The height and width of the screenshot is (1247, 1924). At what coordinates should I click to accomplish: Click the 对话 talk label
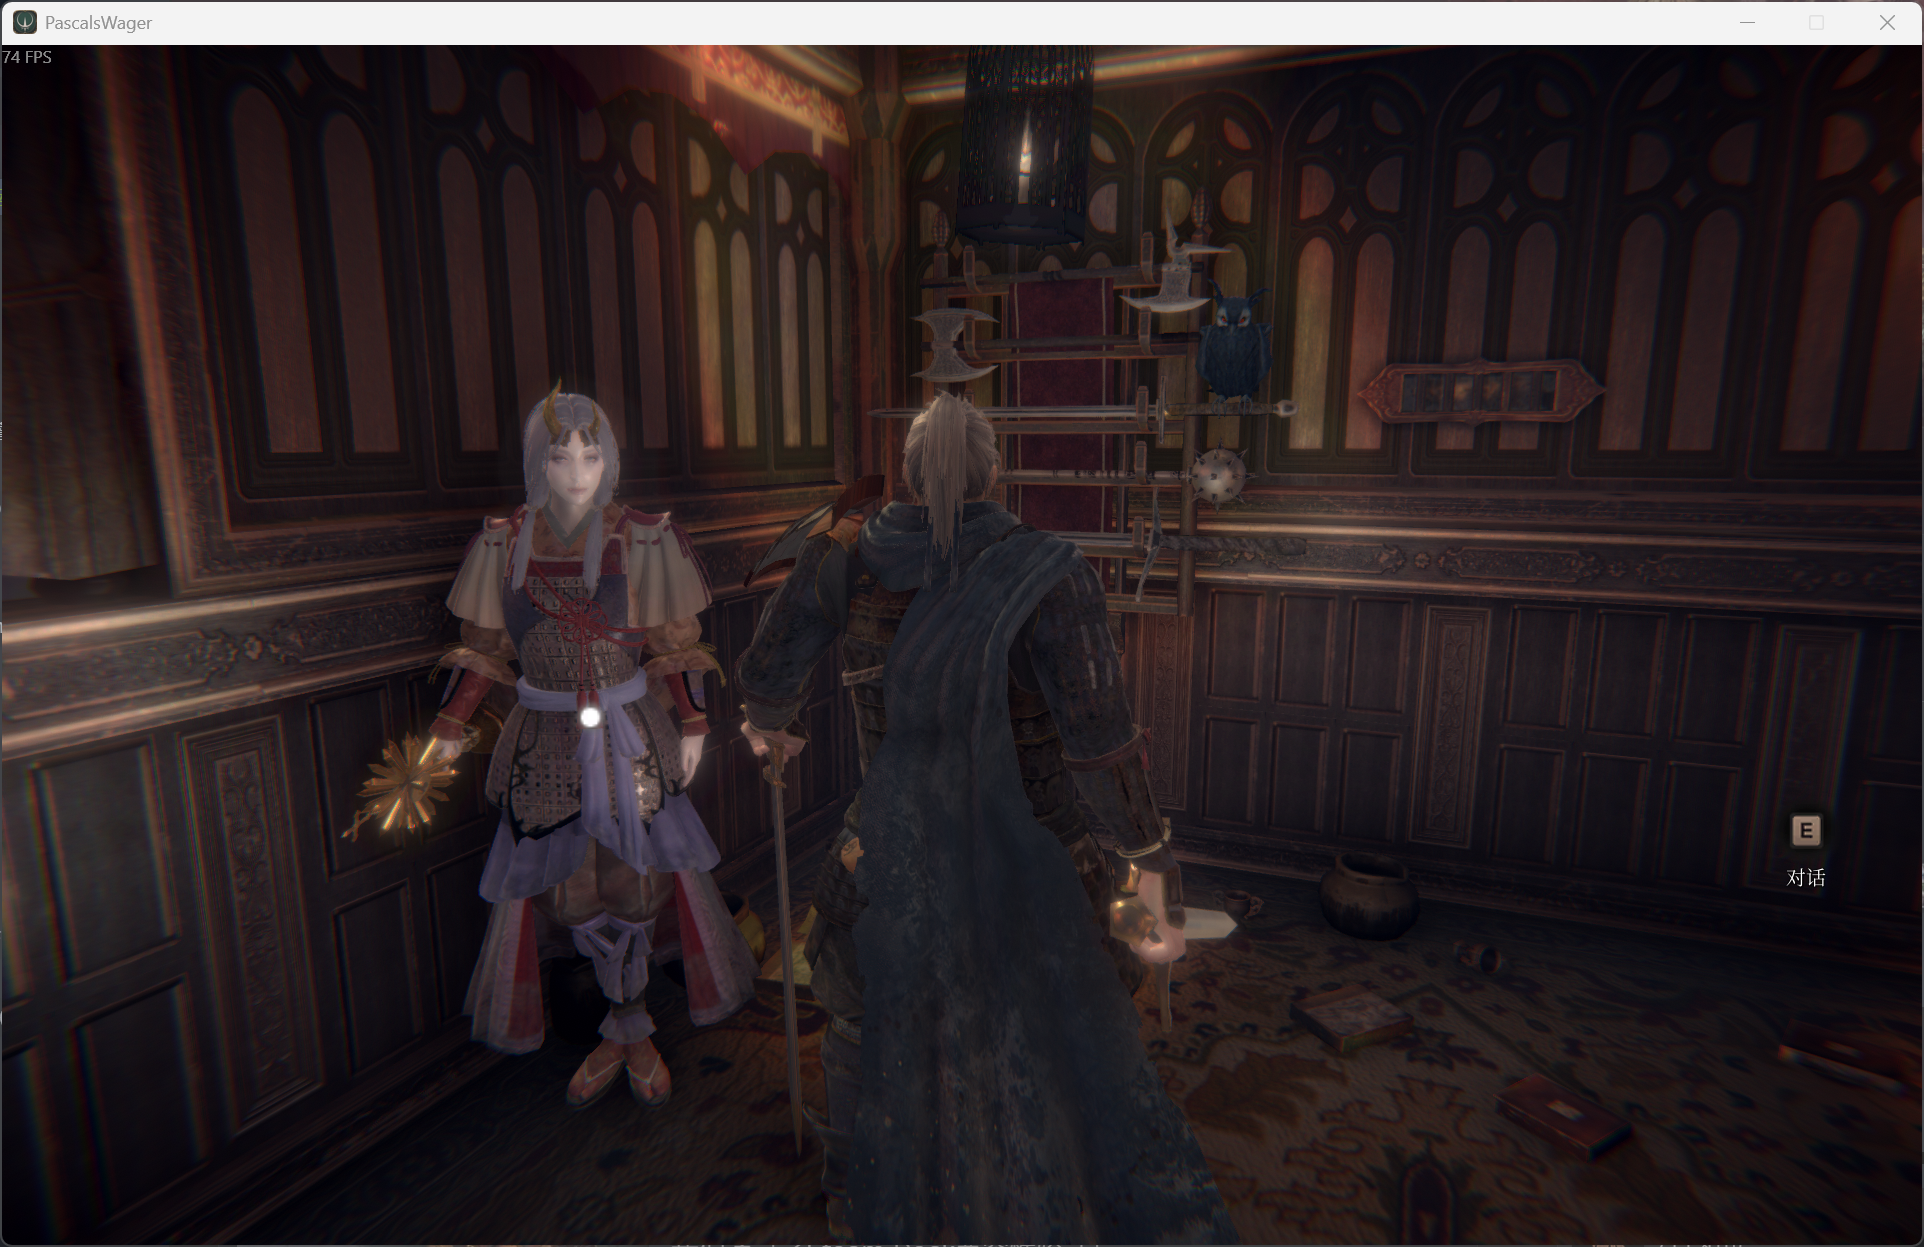coord(1805,877)
